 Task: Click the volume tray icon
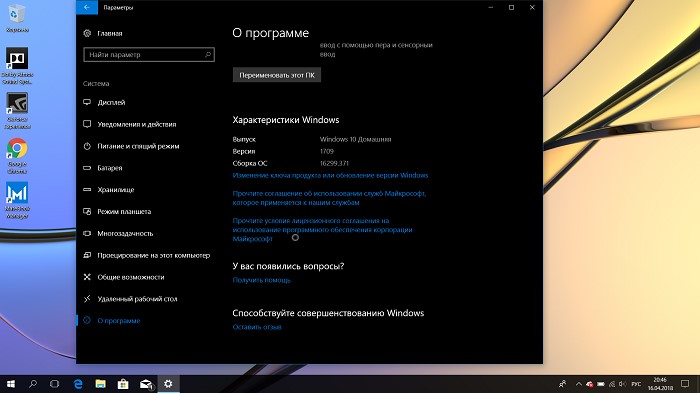(623, 384)
